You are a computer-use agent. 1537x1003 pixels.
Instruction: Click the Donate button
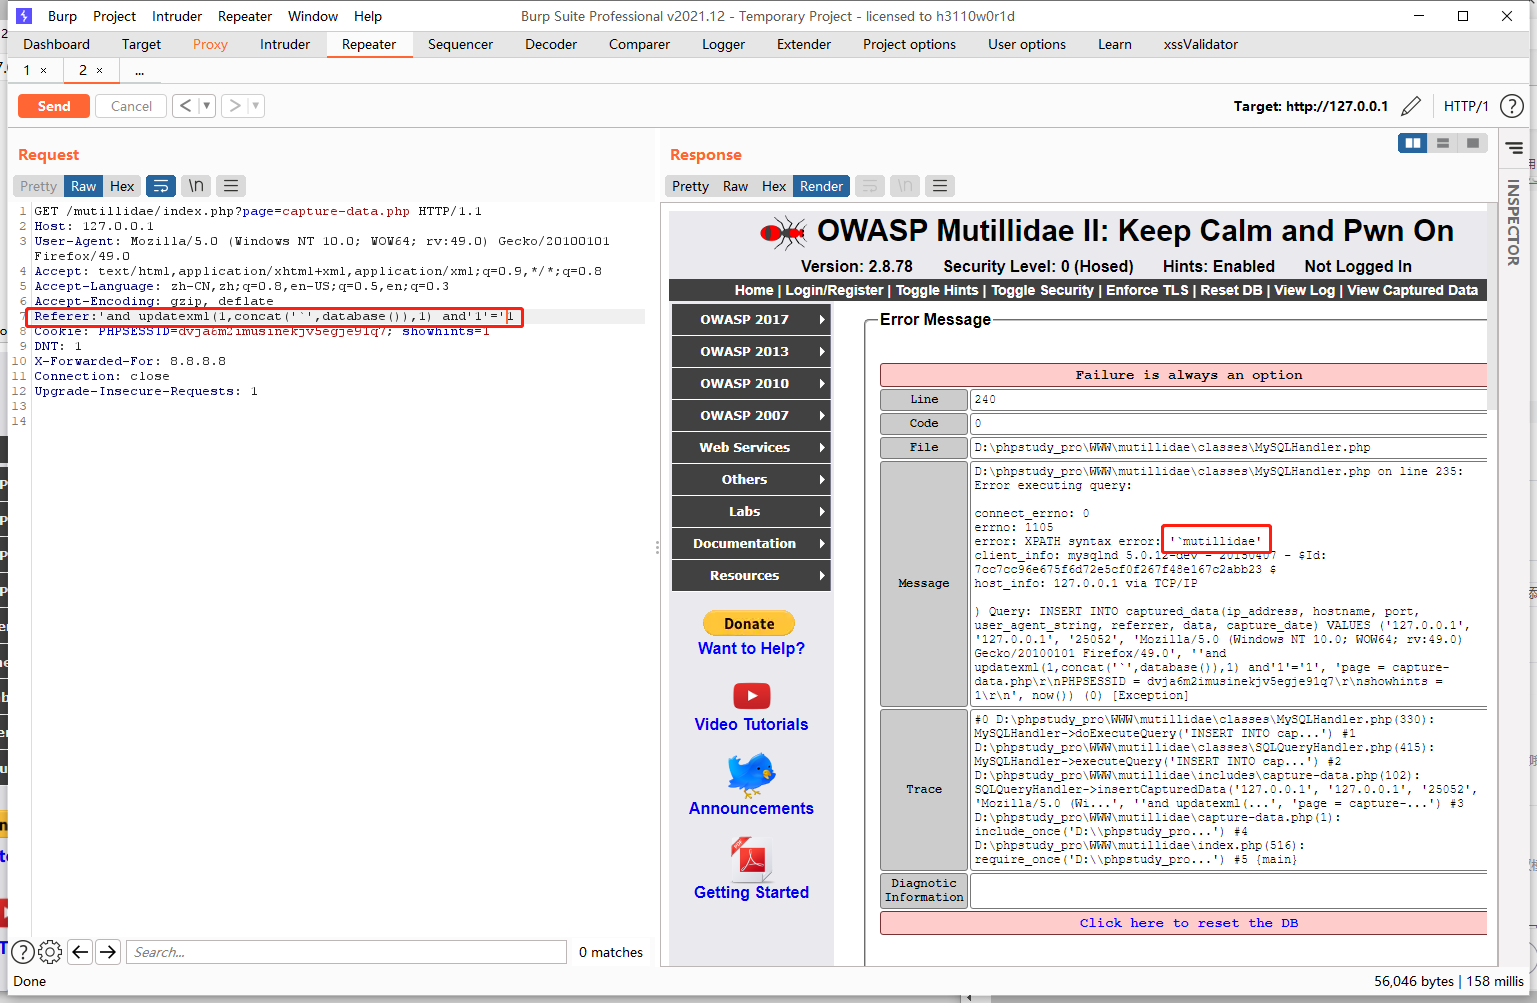(x=749, y=623)
